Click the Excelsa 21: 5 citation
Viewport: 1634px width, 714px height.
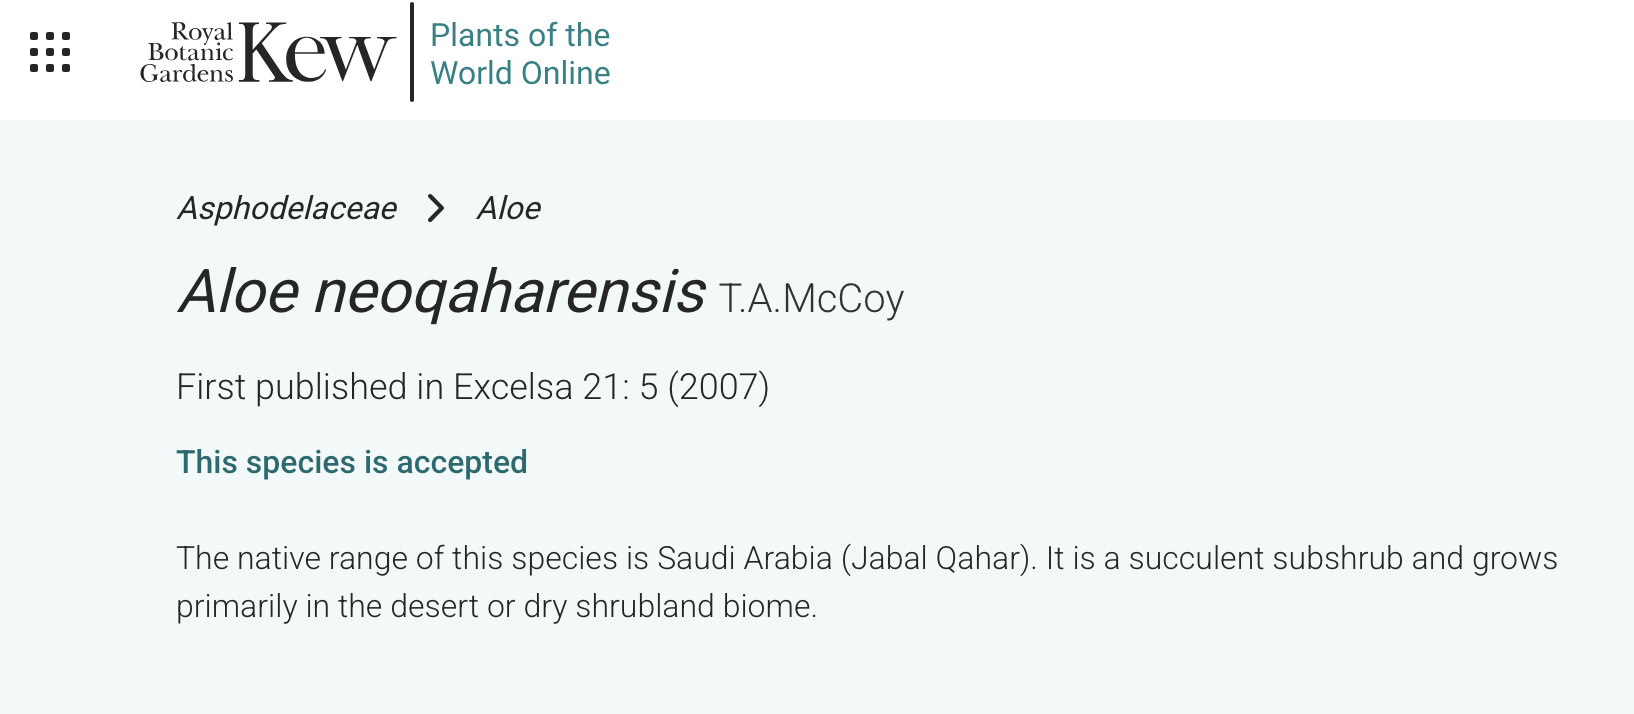point(555,387)
